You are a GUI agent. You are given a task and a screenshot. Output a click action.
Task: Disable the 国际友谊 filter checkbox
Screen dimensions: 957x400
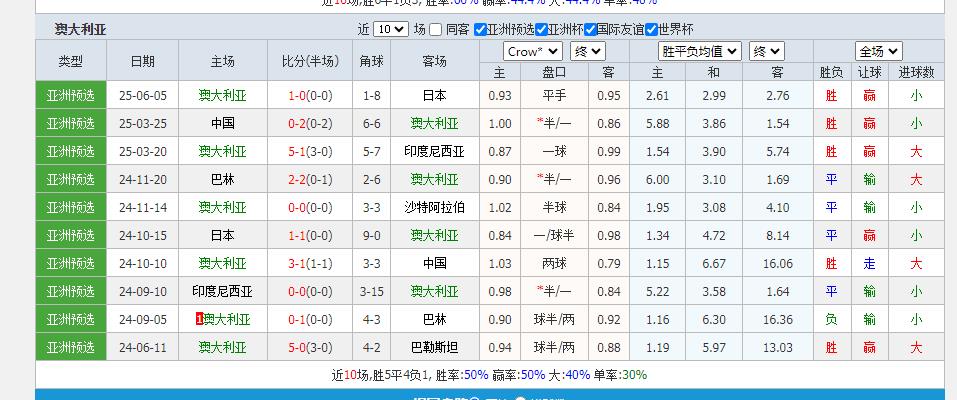pyautogui.click(x=590, y=29)
